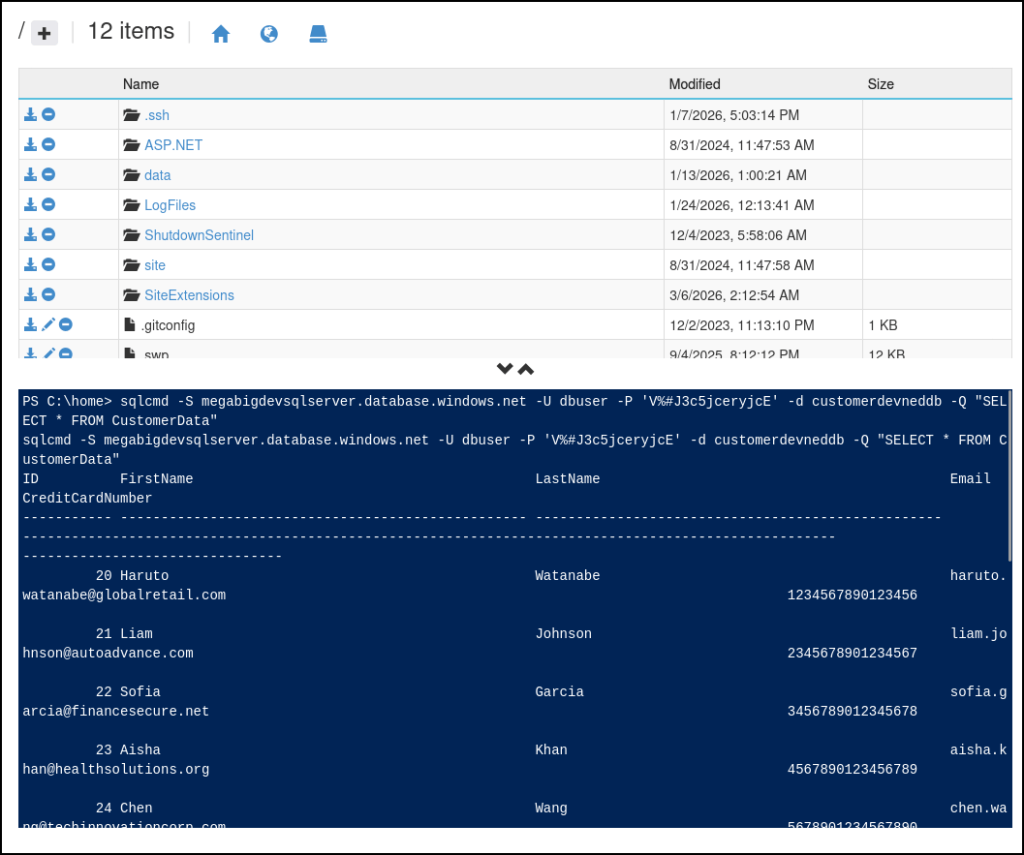Open the site folder link

[154, 265]
